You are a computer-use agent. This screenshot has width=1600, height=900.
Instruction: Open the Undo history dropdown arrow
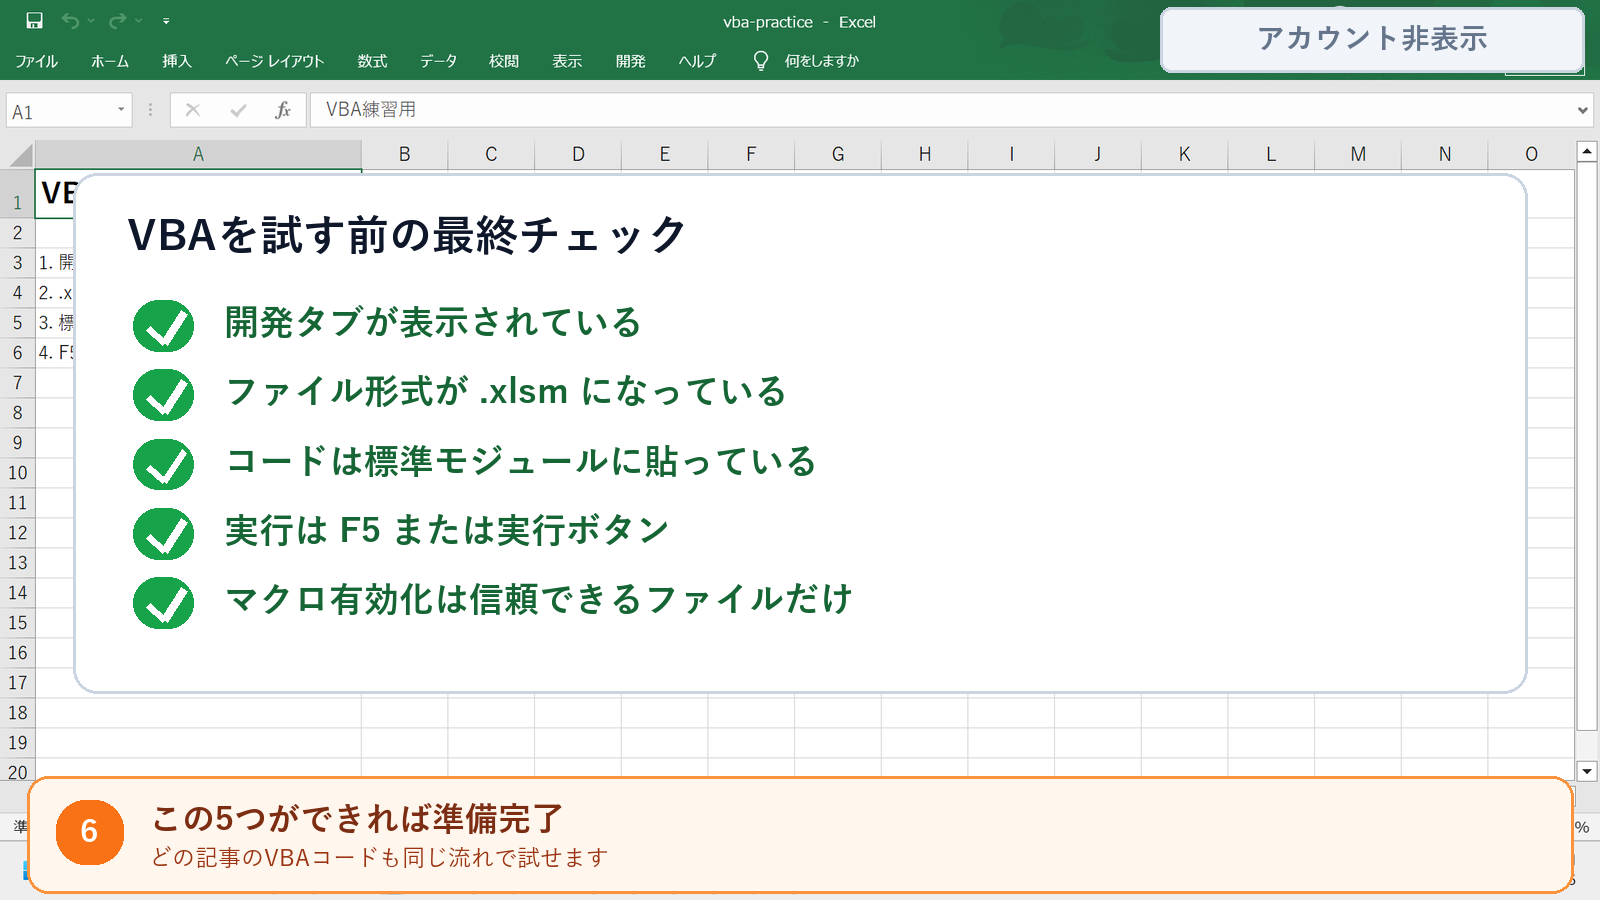click(91, 21)
